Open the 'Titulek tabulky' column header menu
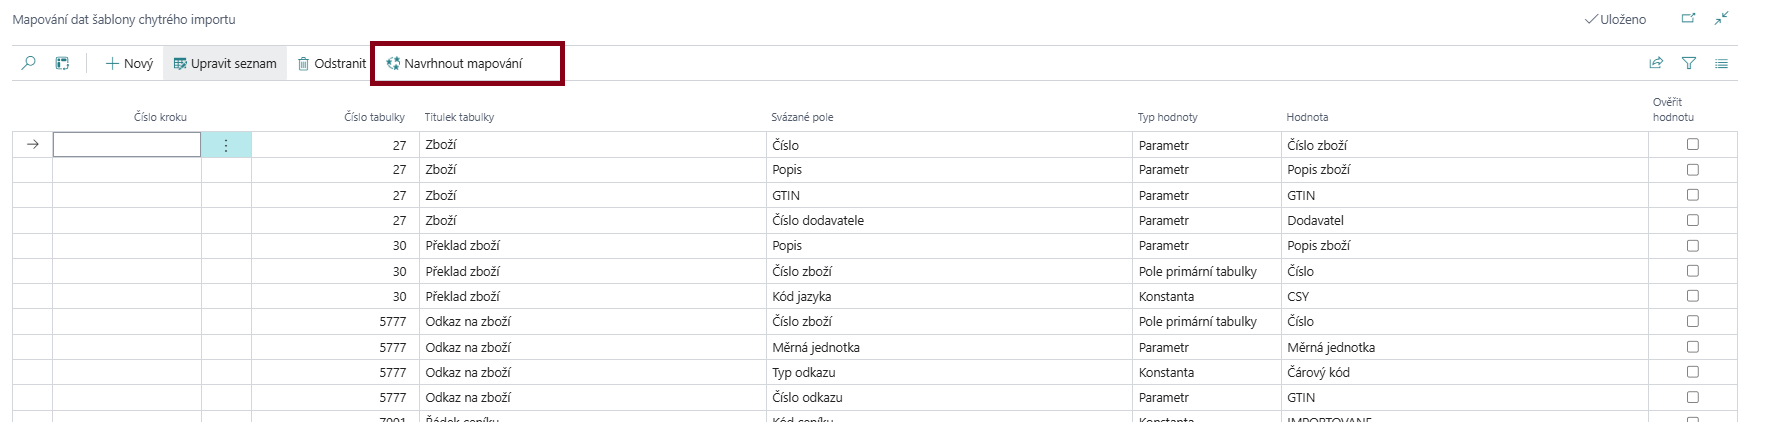 pyautogui.click(x=459, y=117)
